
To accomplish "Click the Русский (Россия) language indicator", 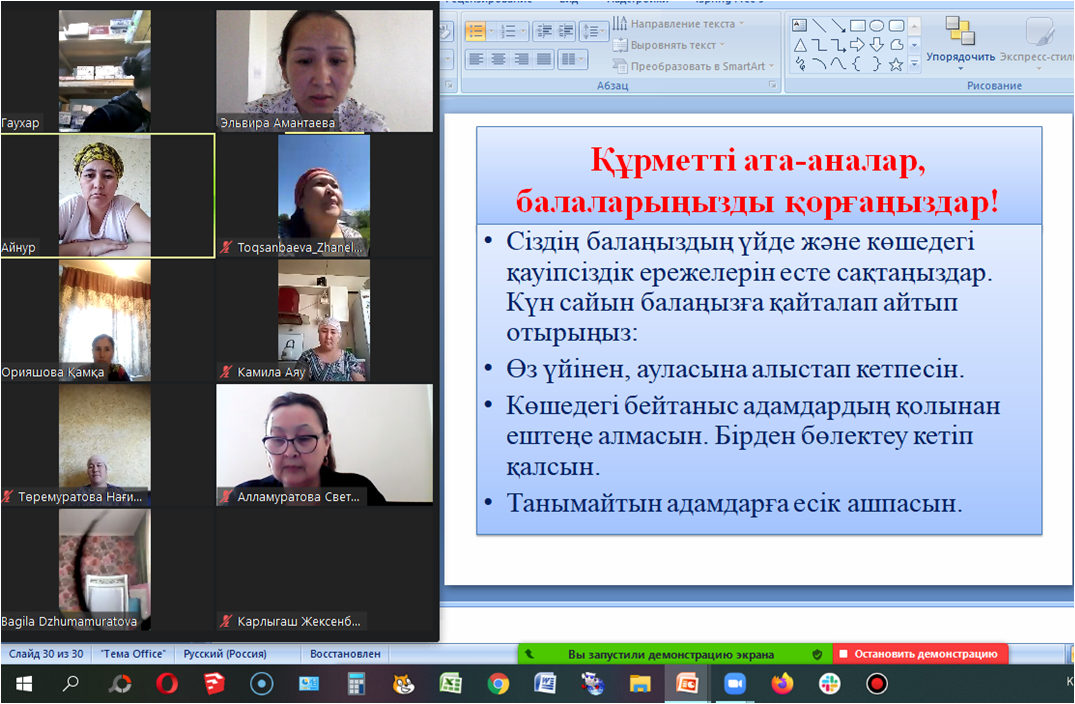I will coord(223,654).
